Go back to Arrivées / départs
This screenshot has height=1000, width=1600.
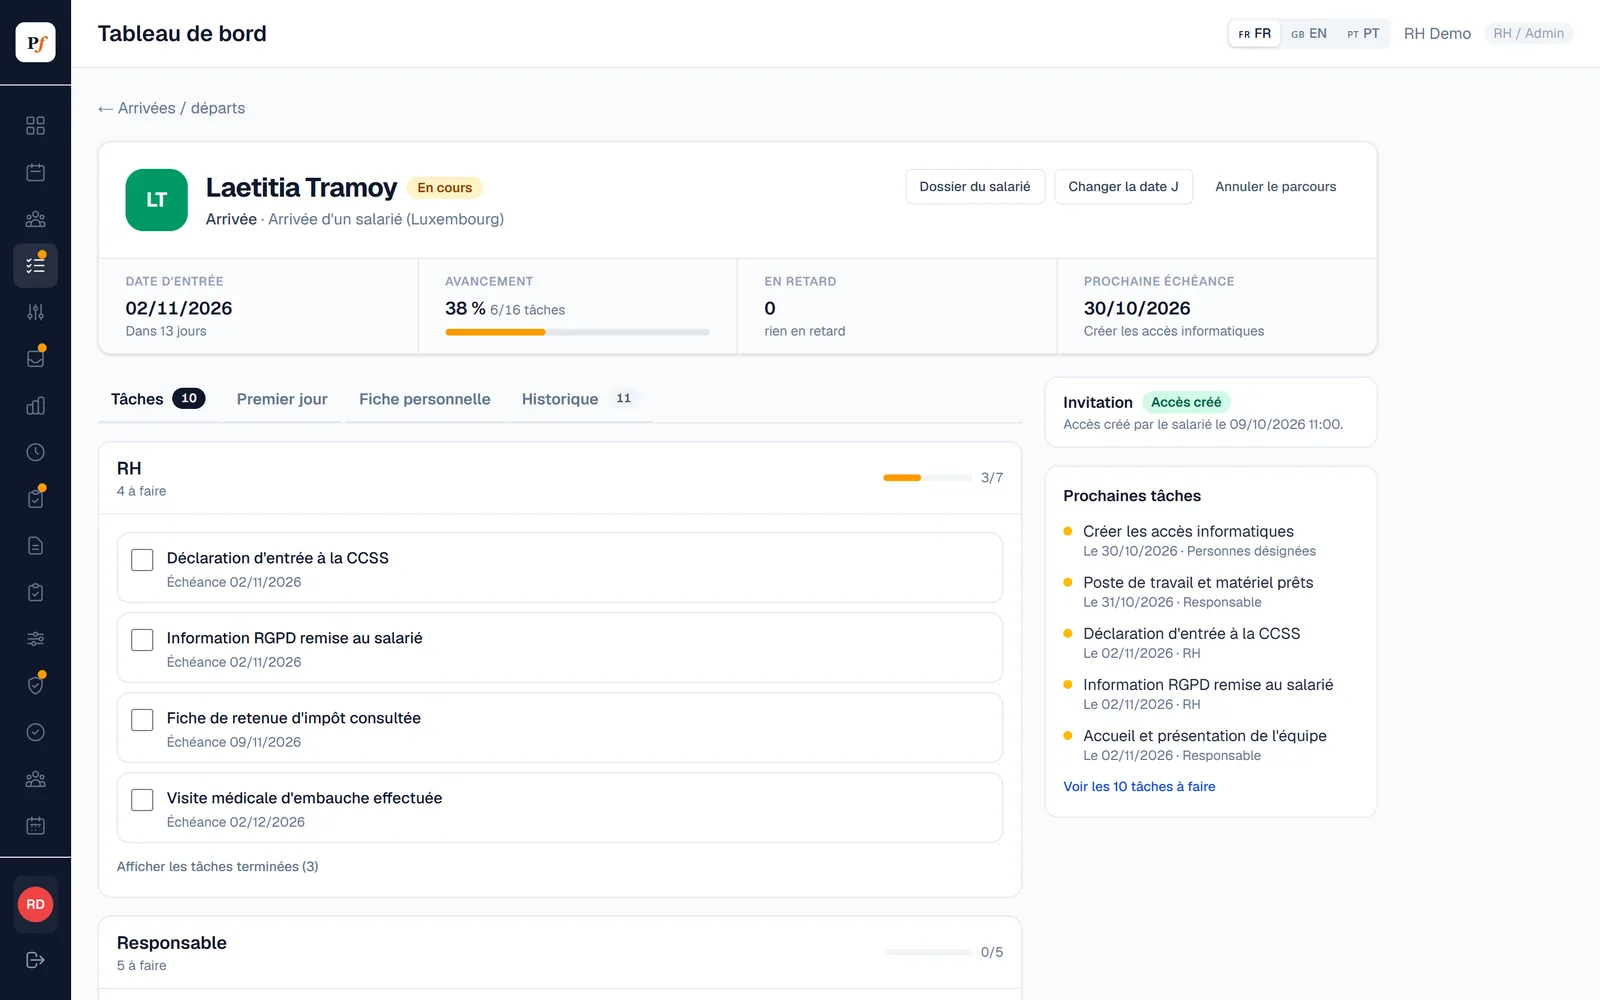[171, 108]
